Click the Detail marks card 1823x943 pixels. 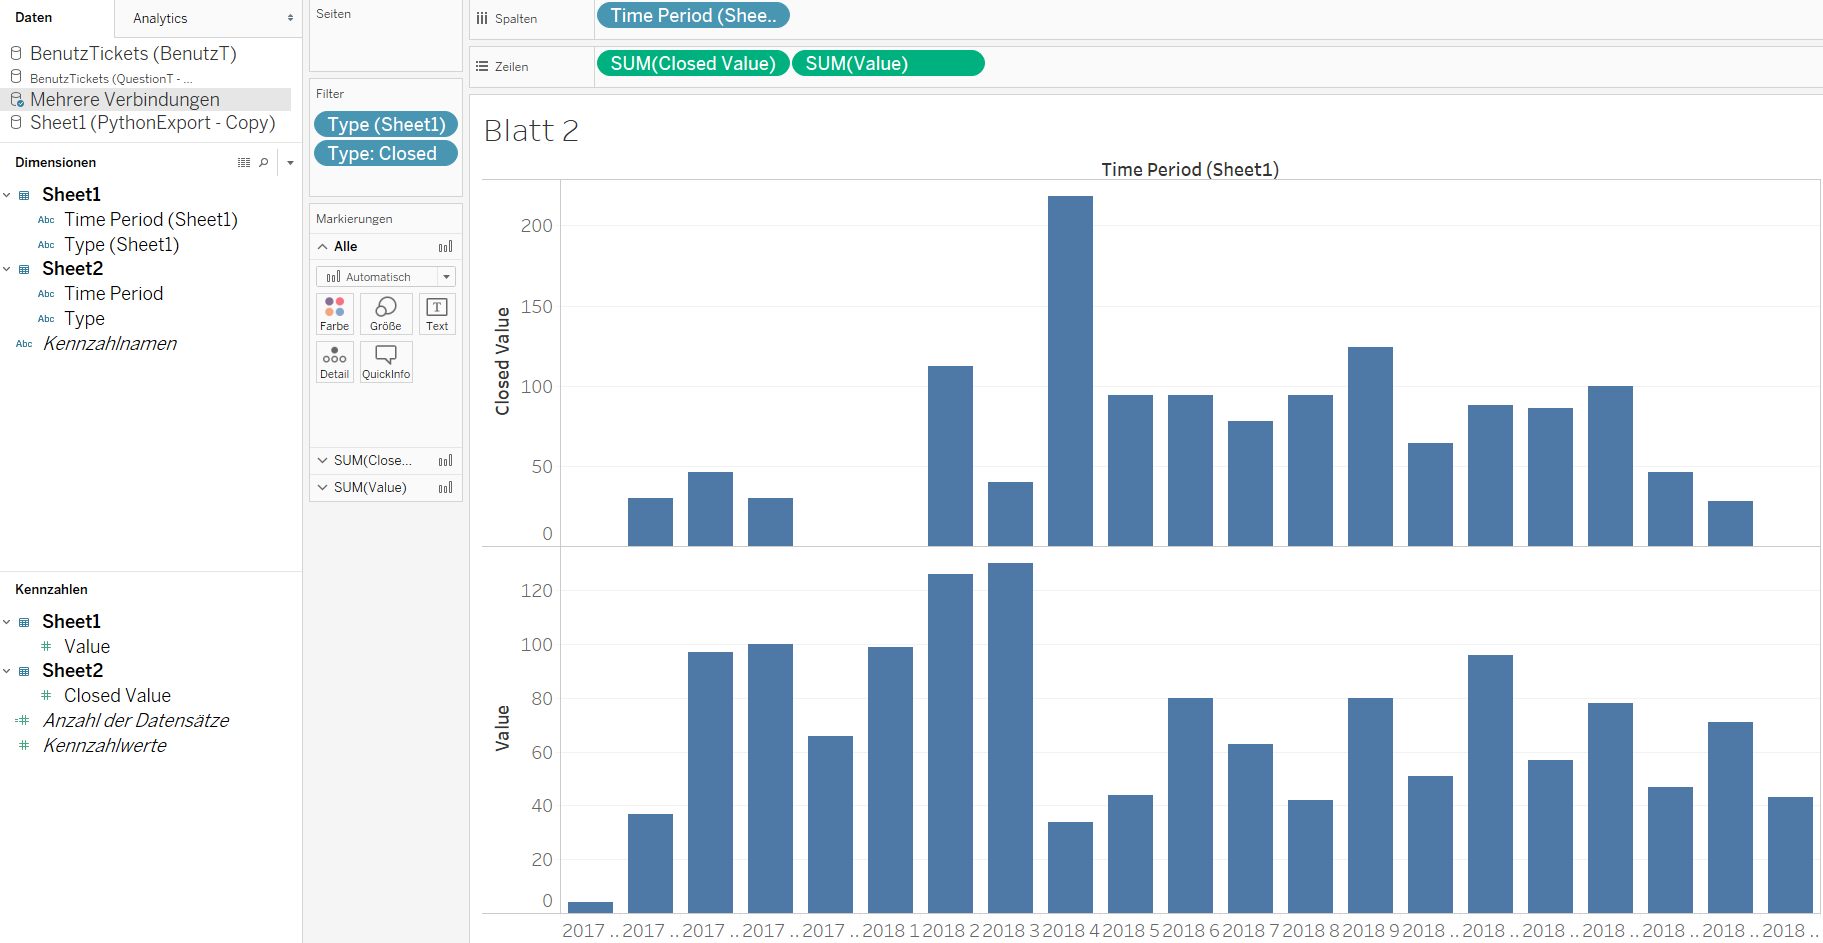pyautogui.click(x=334, y=361)
